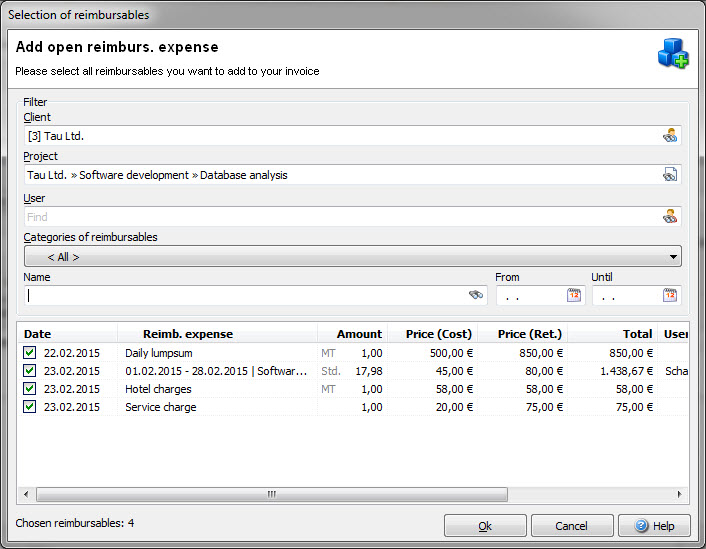Open the From date calendar picker
This screenshot has width=706, height=549.
pyautogui.click(x=574, y=295)
